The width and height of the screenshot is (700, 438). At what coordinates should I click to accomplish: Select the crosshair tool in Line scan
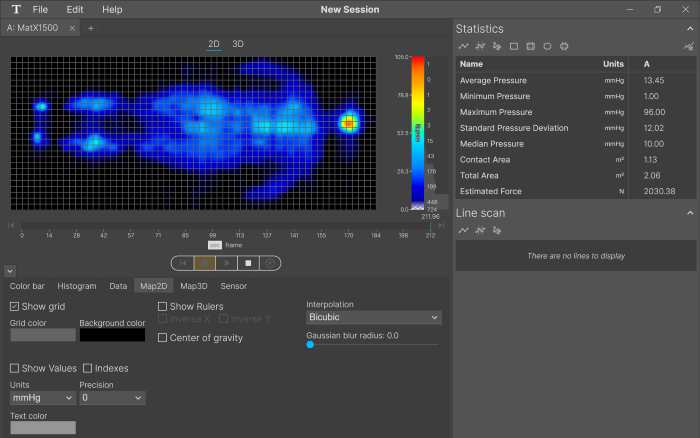click(x=480, y=230)
